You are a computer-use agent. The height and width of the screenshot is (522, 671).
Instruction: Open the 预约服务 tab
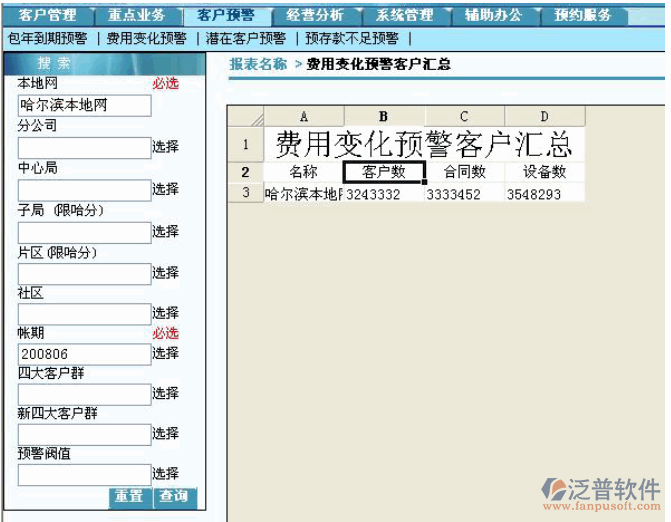(x=583, y=15)
